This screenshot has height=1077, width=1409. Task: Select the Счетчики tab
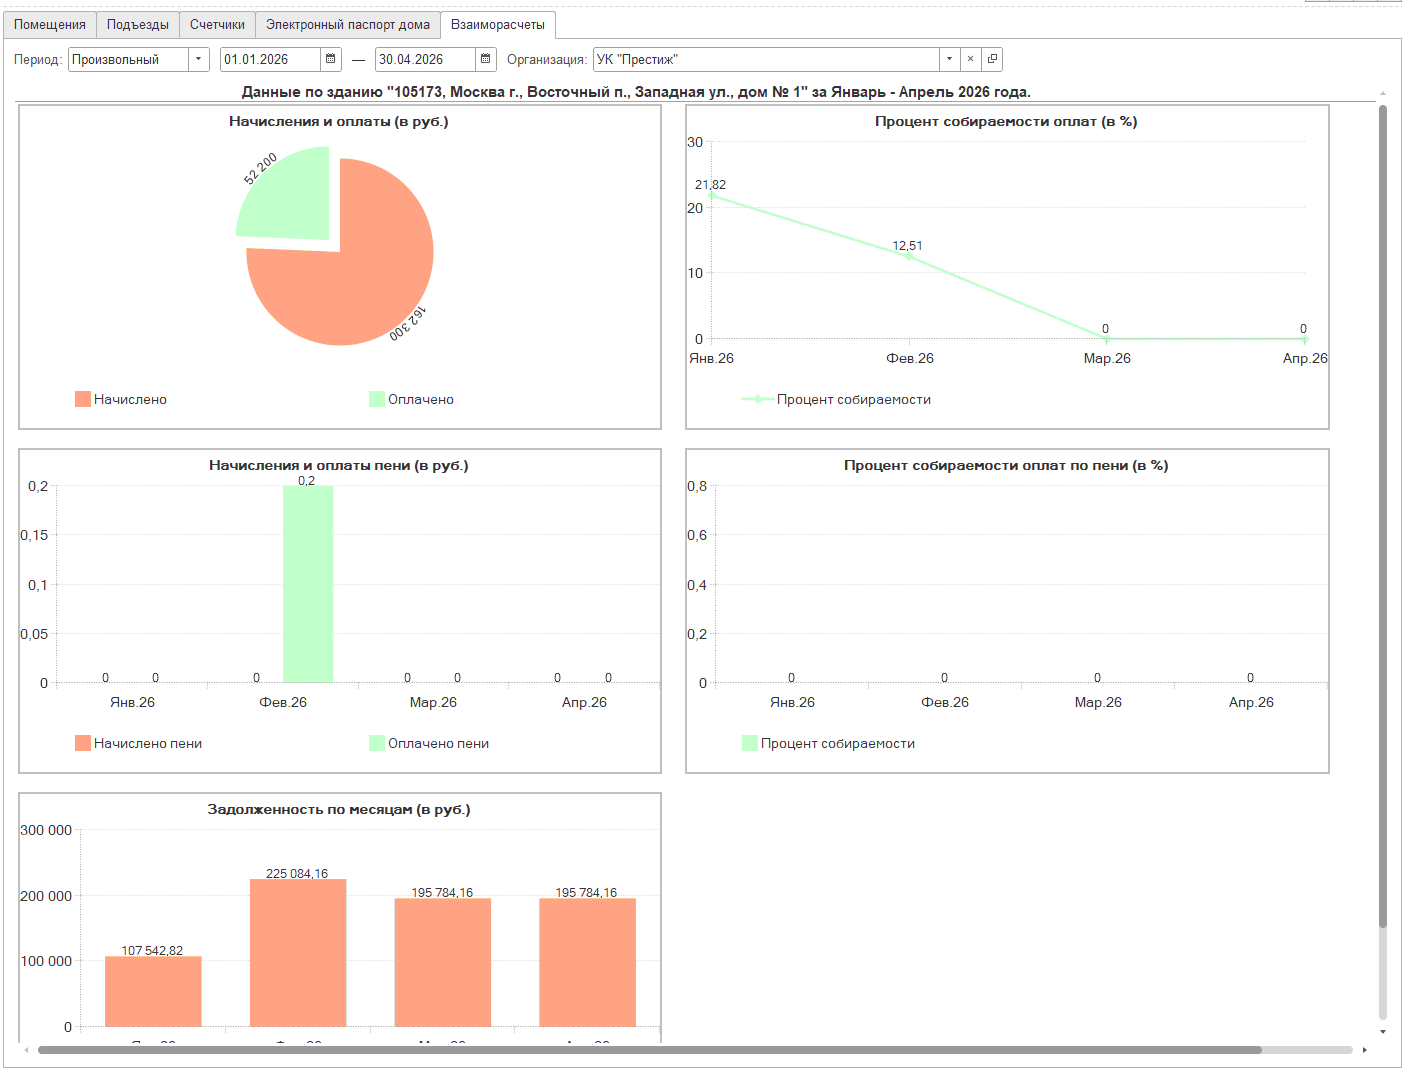(217, 25)
